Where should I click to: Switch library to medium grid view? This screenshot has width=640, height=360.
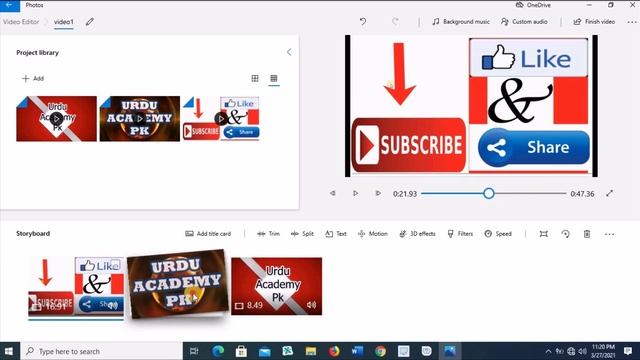[x=255, y=78]
